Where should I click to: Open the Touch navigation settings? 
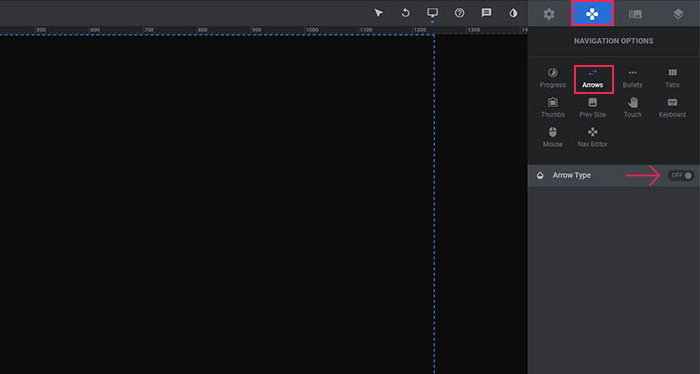click(633, 108)
